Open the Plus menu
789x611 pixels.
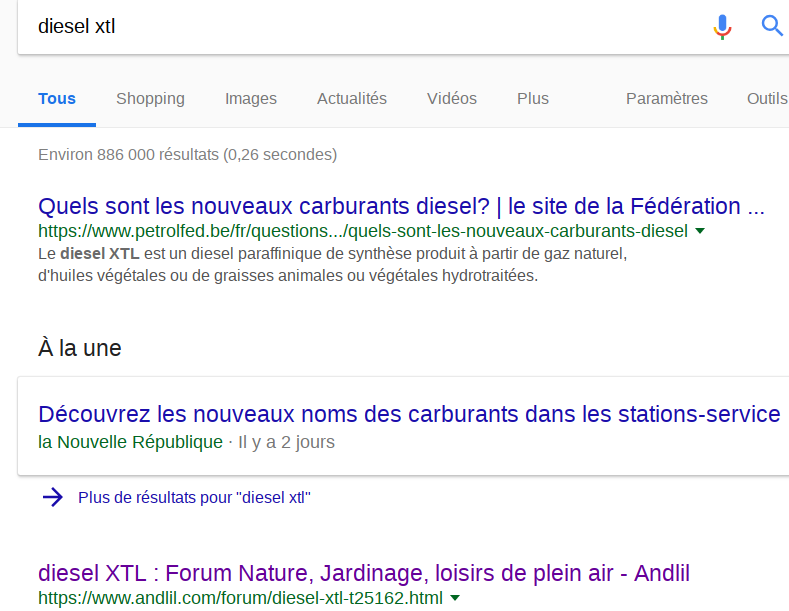tap(533, 98)
